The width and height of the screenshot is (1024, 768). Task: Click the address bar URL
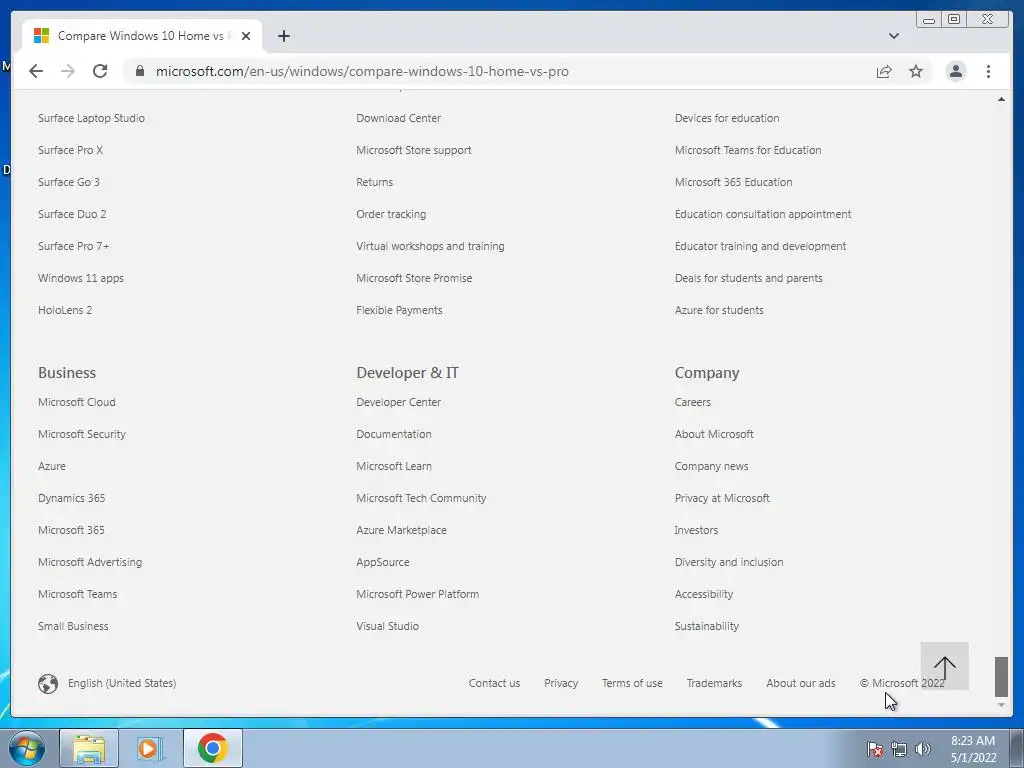click(362, 71)
